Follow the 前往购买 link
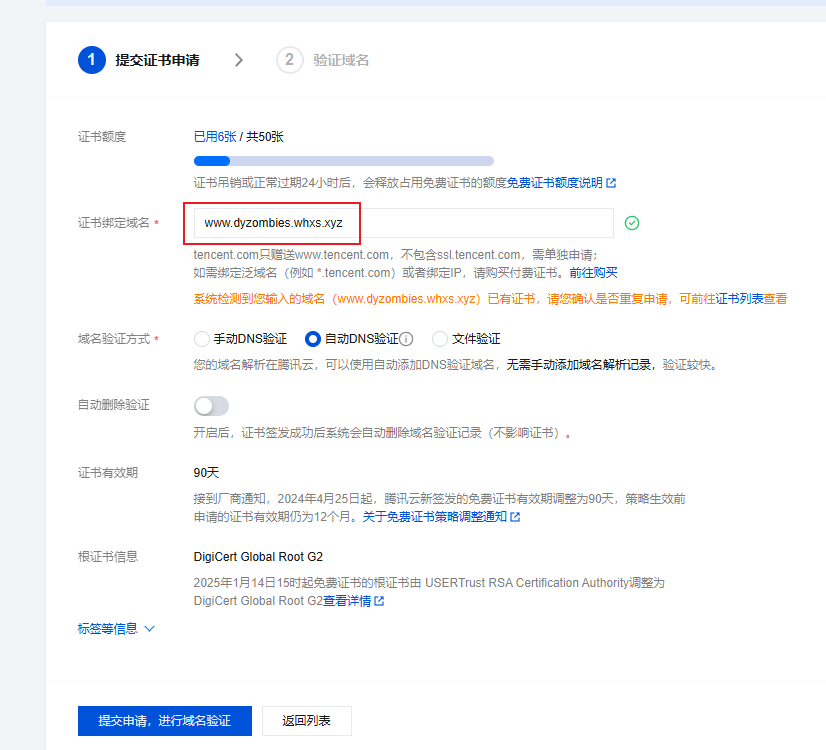826x750 pixels. coord(593,273)
